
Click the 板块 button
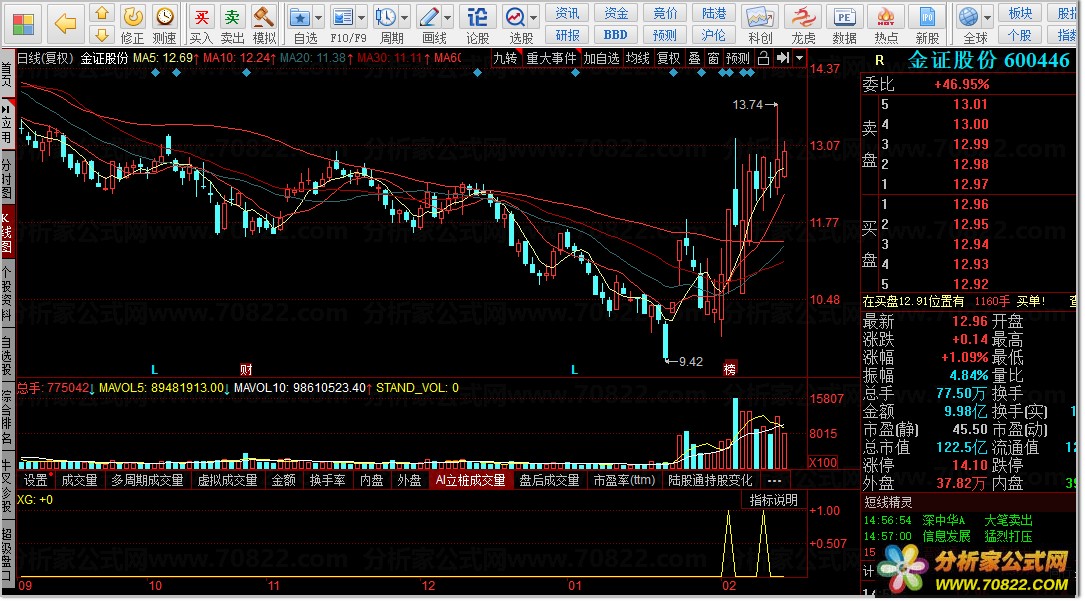pos(1020,13)
